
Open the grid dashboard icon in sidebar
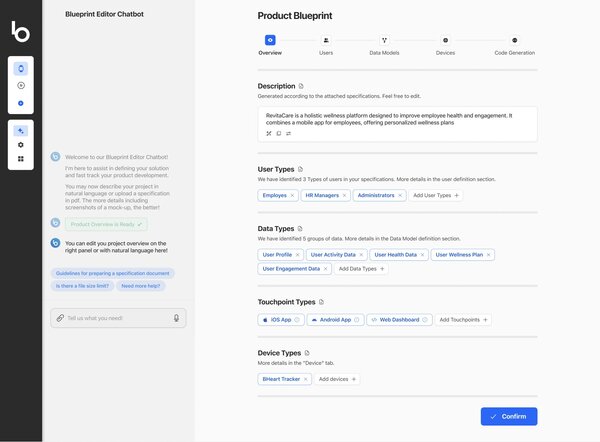point(21,158)
